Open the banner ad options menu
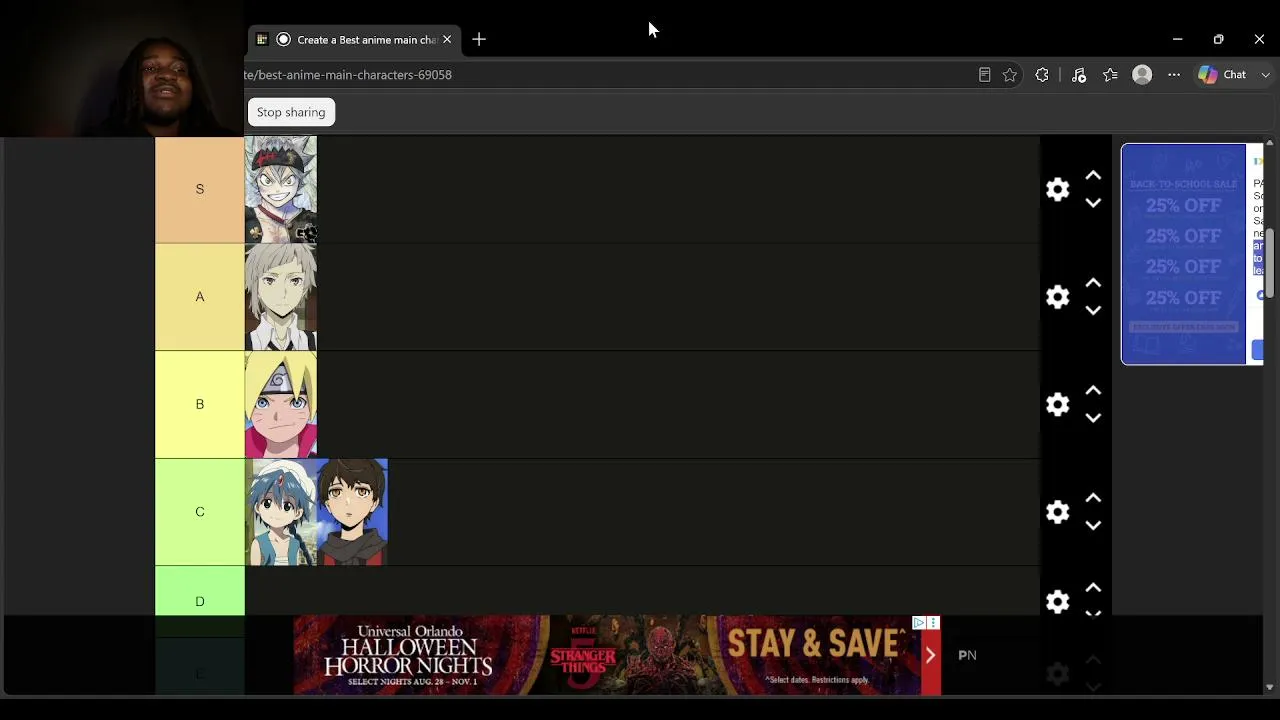The width and height of the screenshot is (1280, 720). point(933,623)
